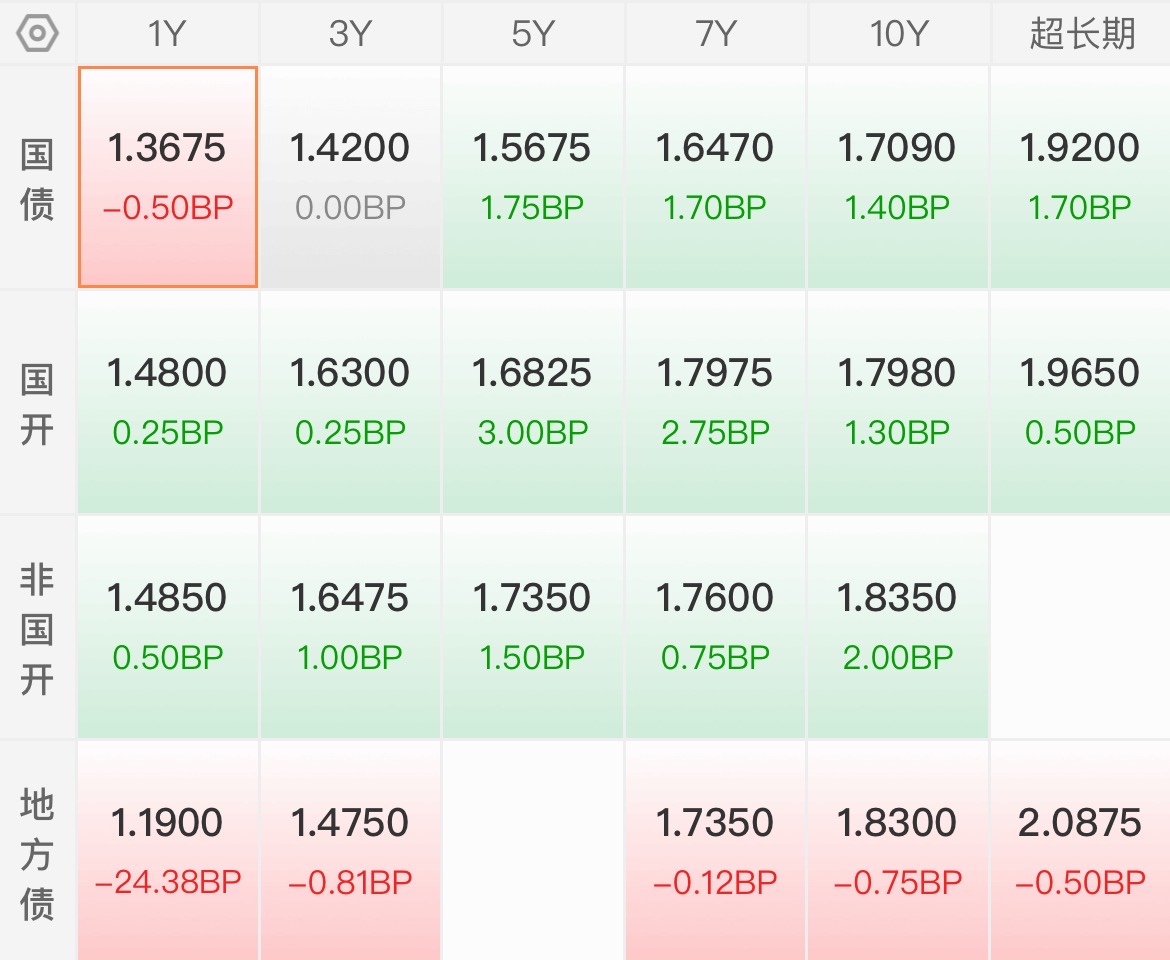Select the 地方债 row label
Viewport: 1170px width, 960px height.
coord(37,853)
